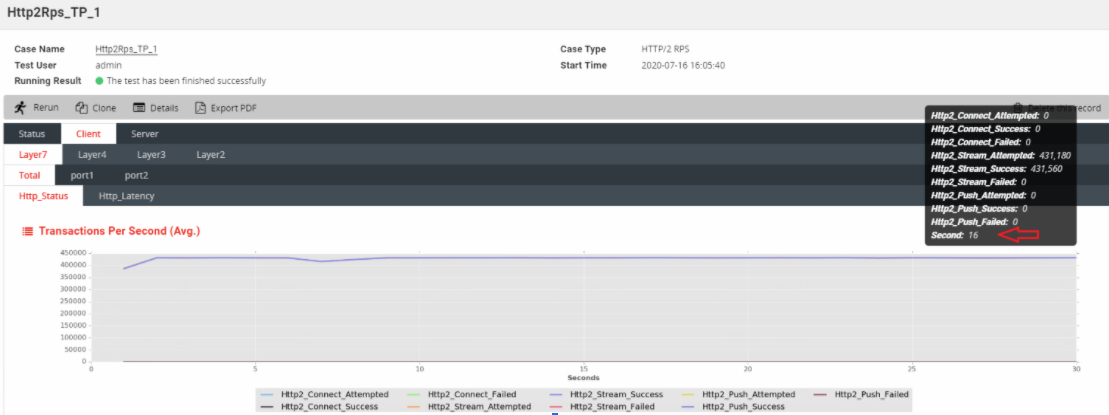Viewport: 1109px width, 415px height.
Task: Toggle Http2_Connect_Failed series in legend
Action: [x=462, y=394]
